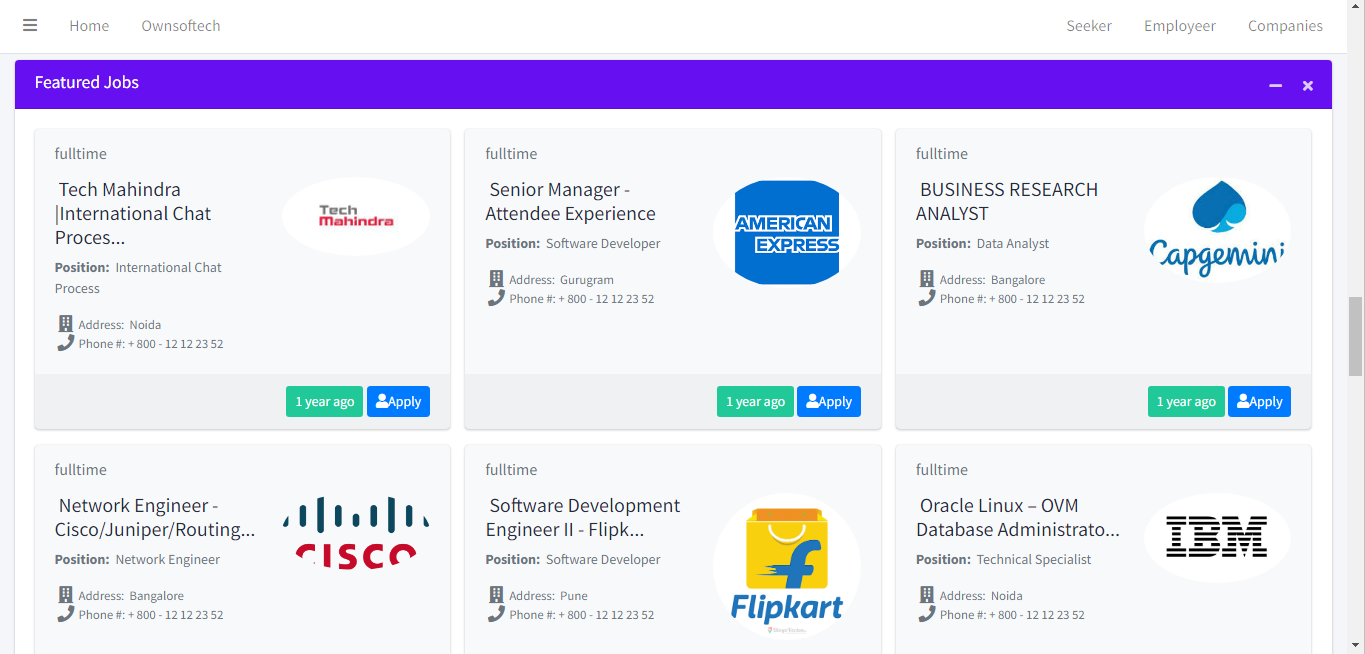Click the page vertical scrollbar thumb

1356,335
